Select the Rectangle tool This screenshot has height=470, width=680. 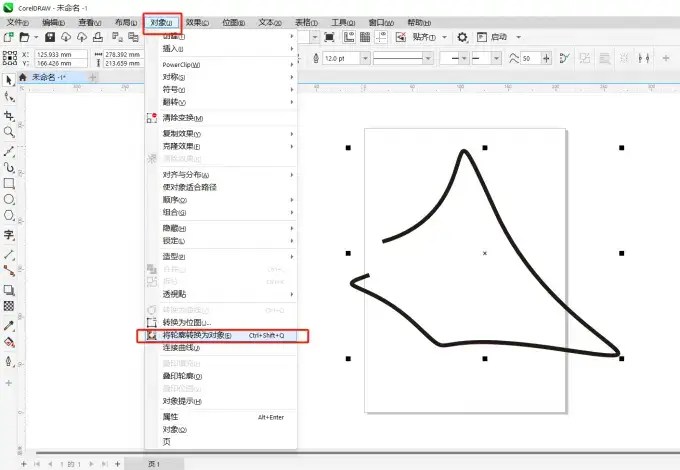9,183
